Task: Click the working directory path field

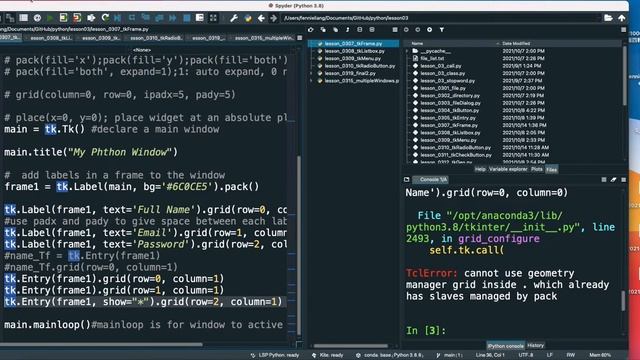Action: [441, 18]
